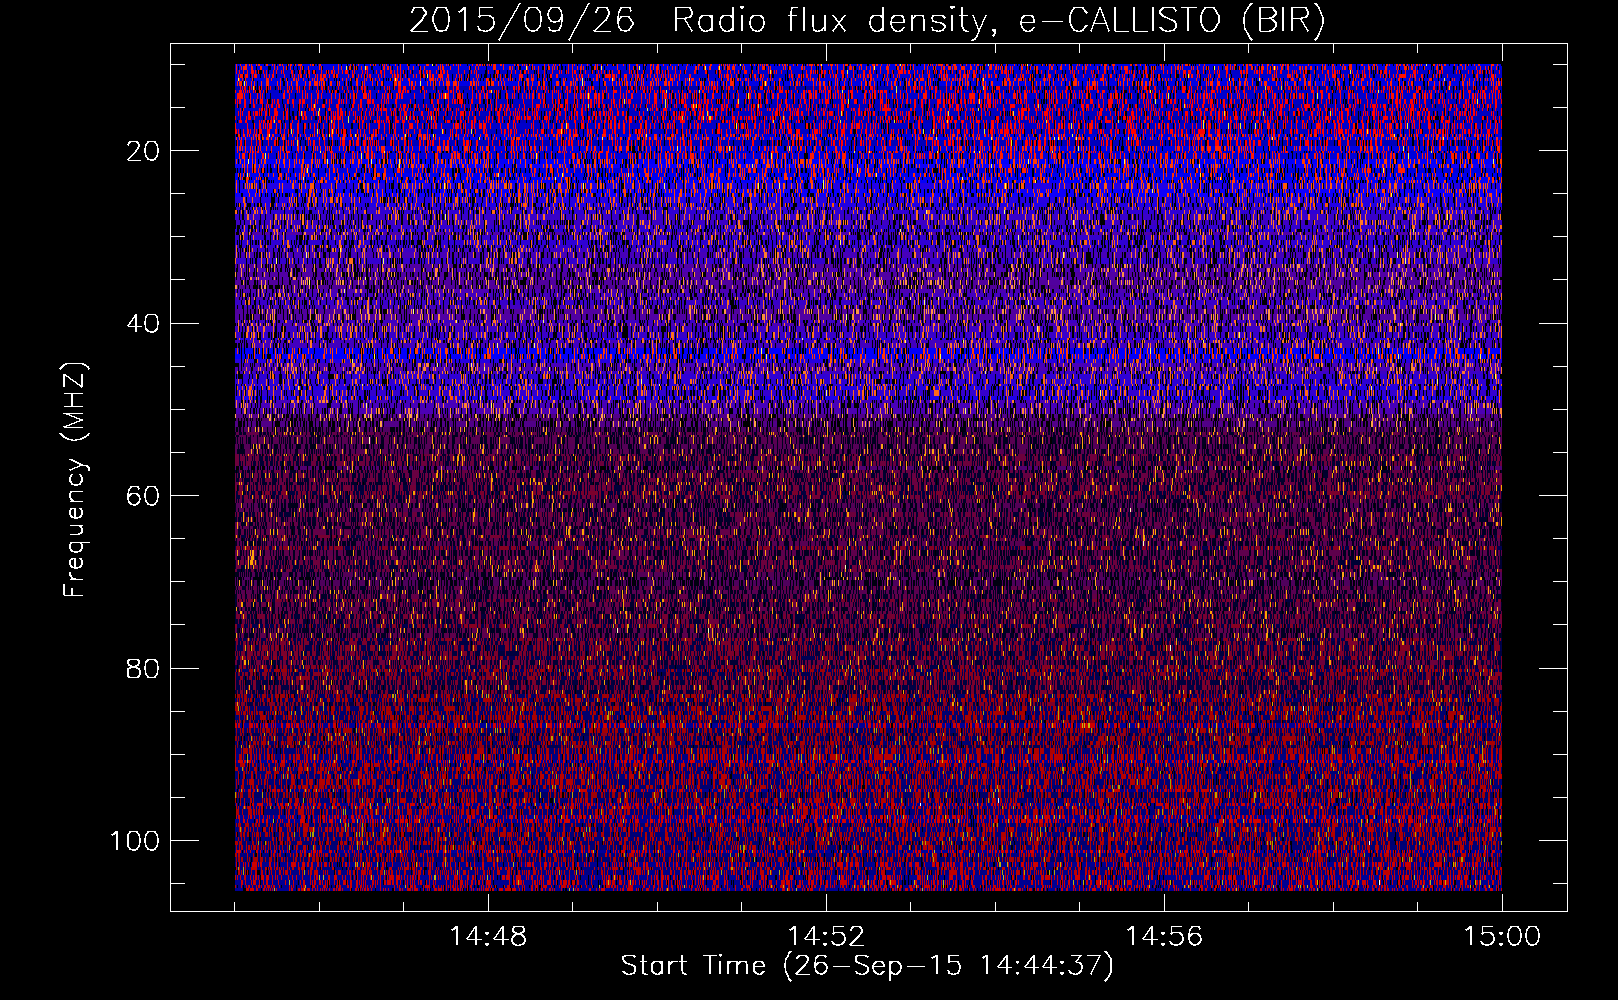Click the 80 MHz frequency tick label

(x=143, y=668)
